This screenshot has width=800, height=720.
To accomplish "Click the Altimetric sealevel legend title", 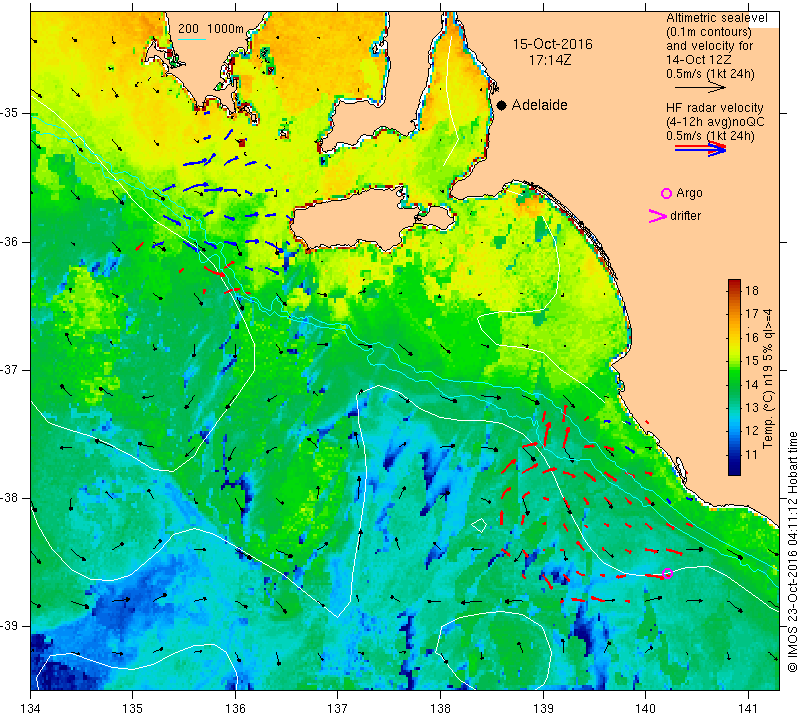I will point(716,18).
